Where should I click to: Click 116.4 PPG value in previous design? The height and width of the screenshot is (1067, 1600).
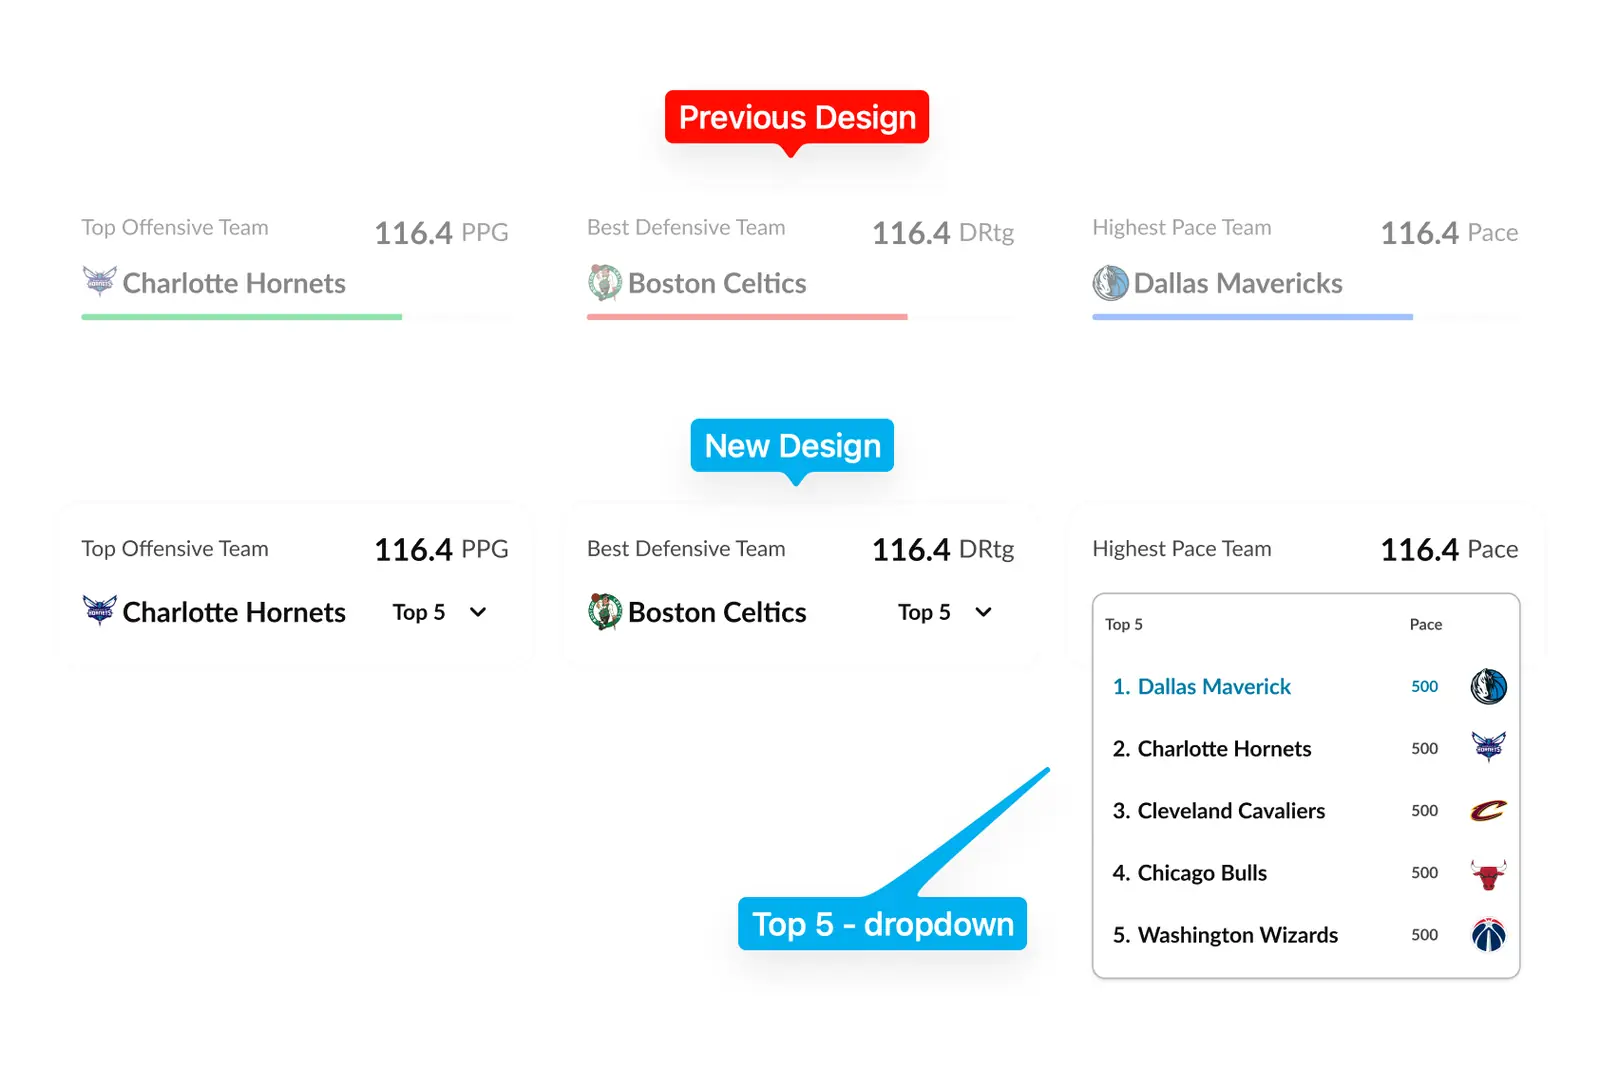pos(441,233)
